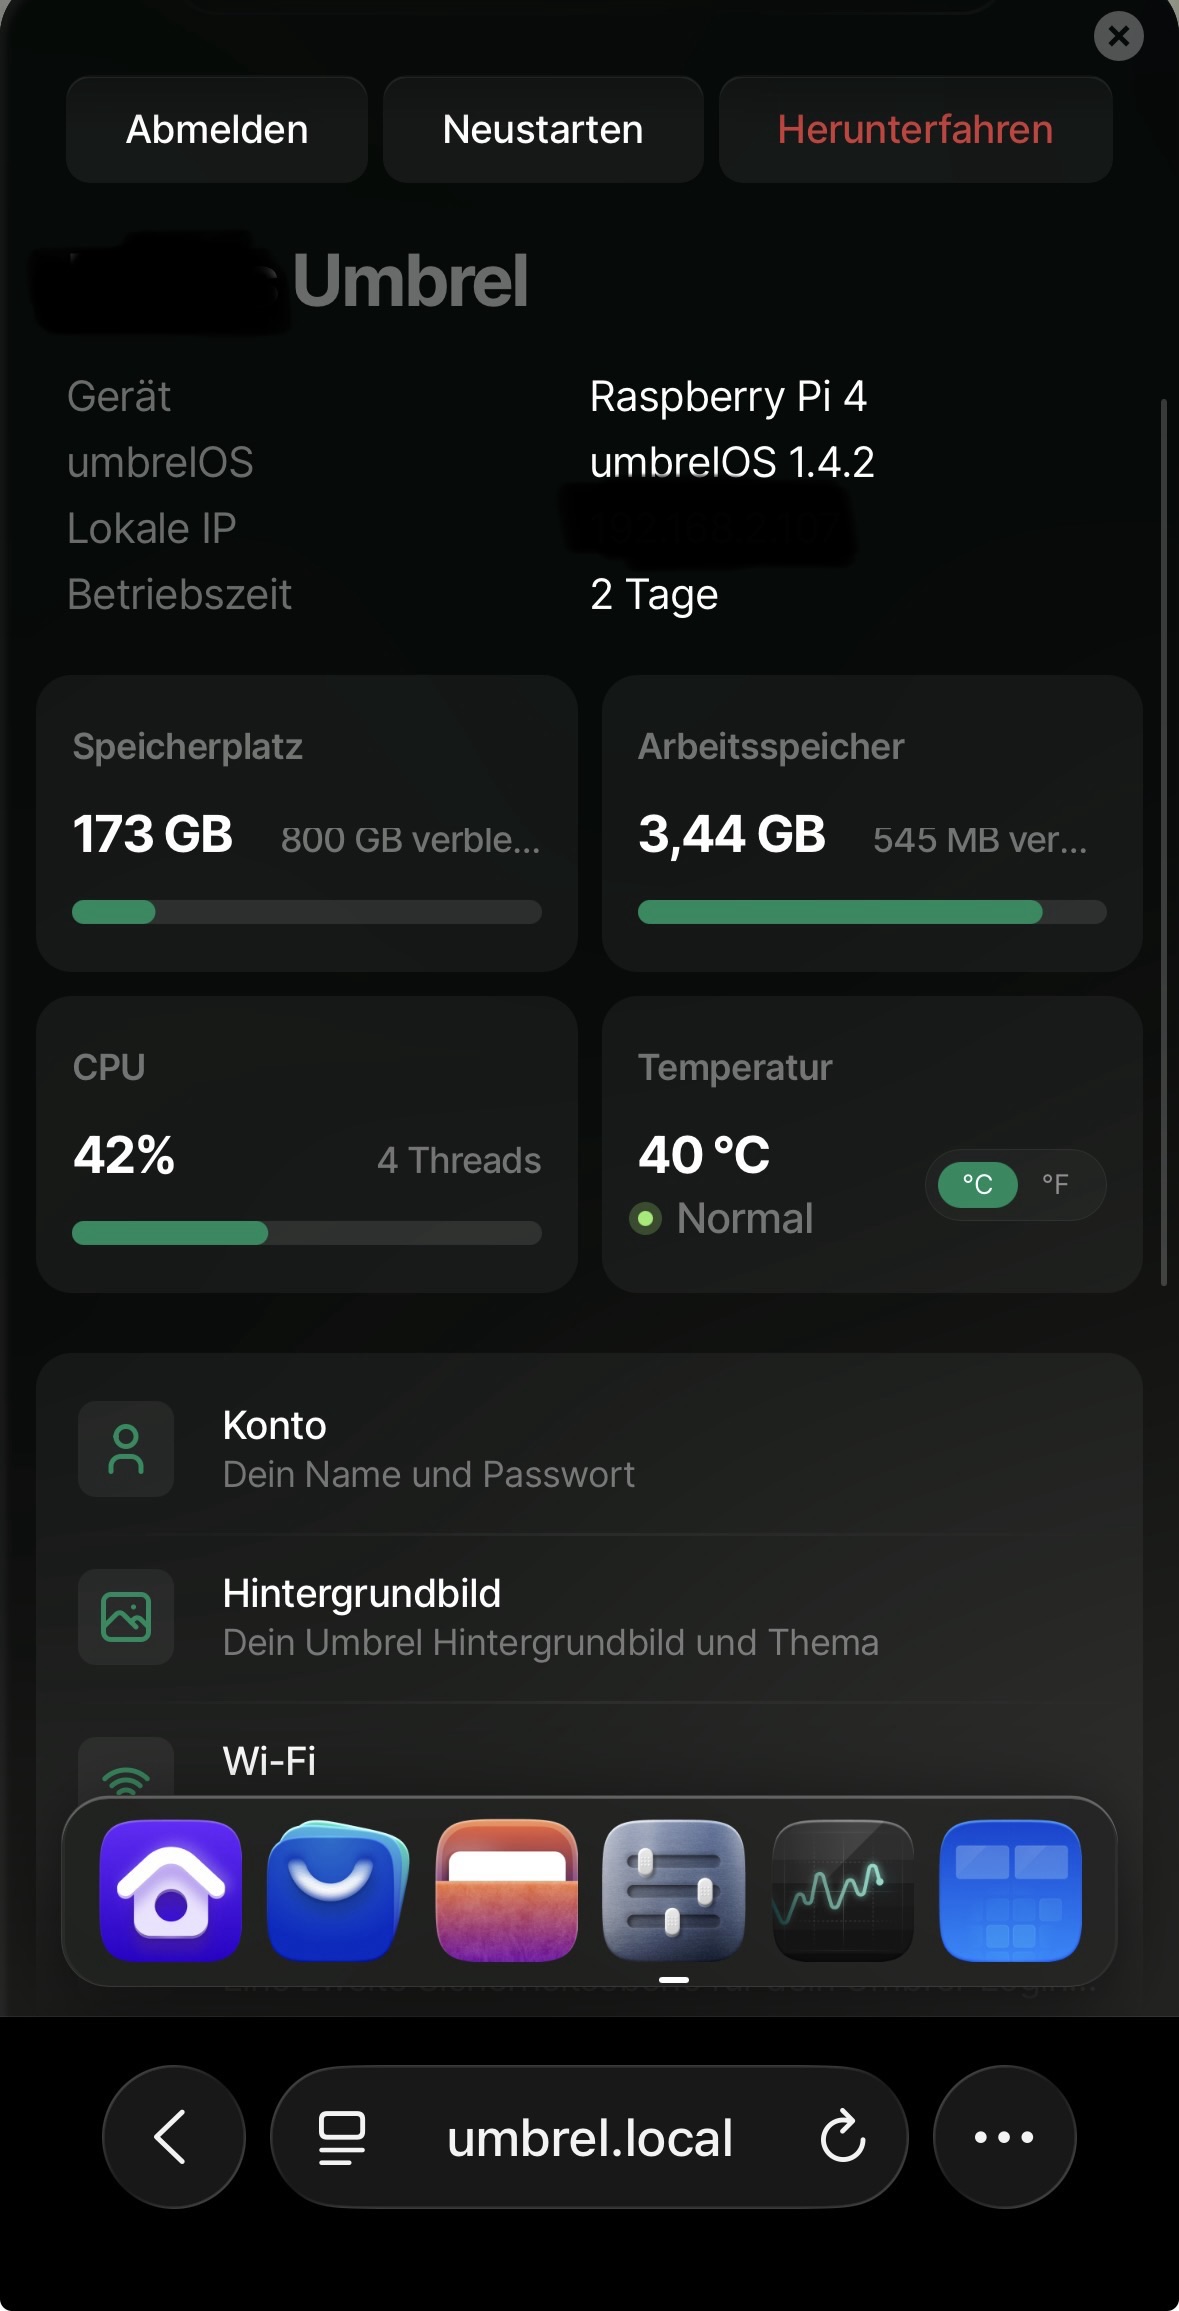Click the Speicherplatz usage bar
The image size is (1179, 2311).
[307, 912]
